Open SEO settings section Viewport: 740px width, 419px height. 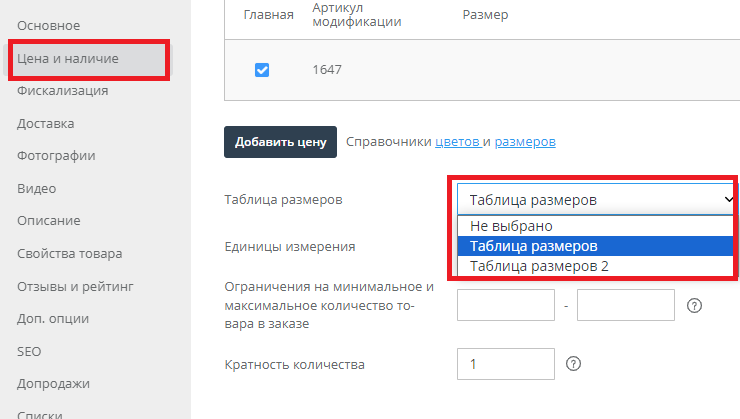click(x=30, y=351)
